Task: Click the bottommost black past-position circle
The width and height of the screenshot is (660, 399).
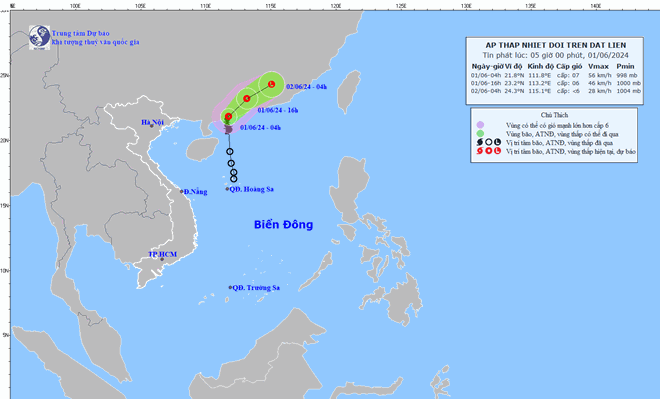Action: [x=234, y=179]
